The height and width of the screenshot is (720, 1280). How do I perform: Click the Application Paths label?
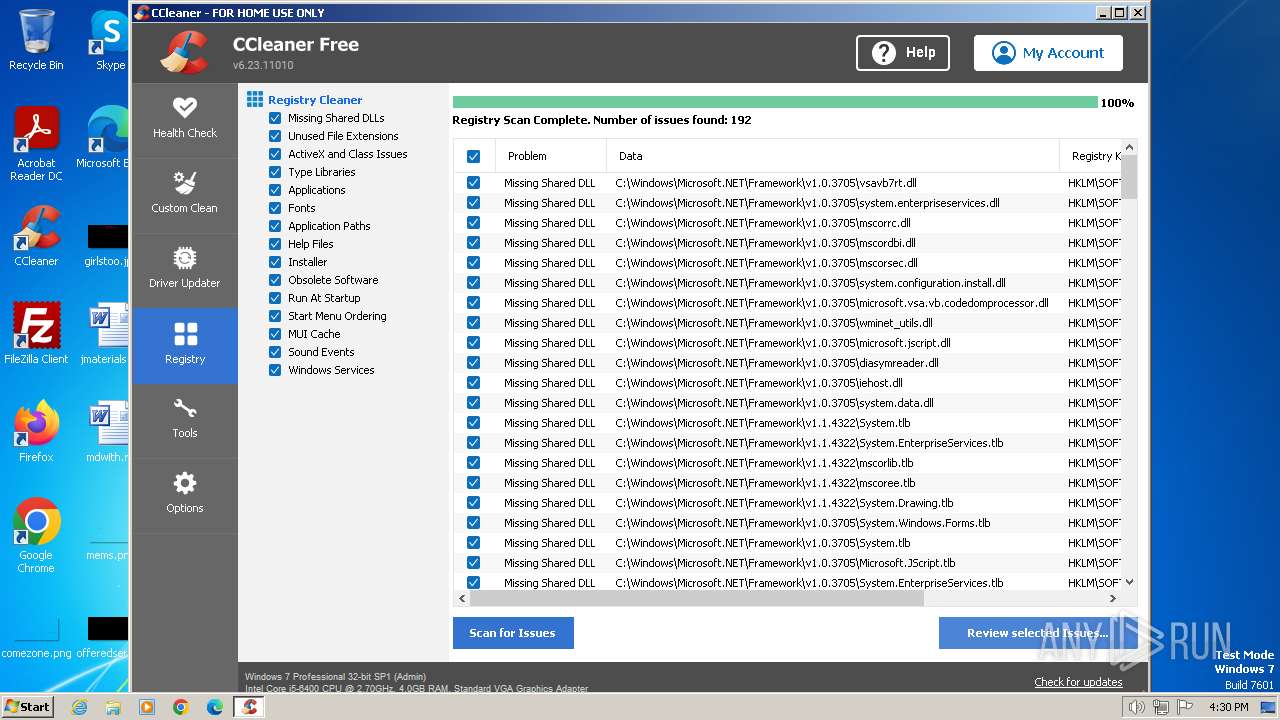pos(329,226)
